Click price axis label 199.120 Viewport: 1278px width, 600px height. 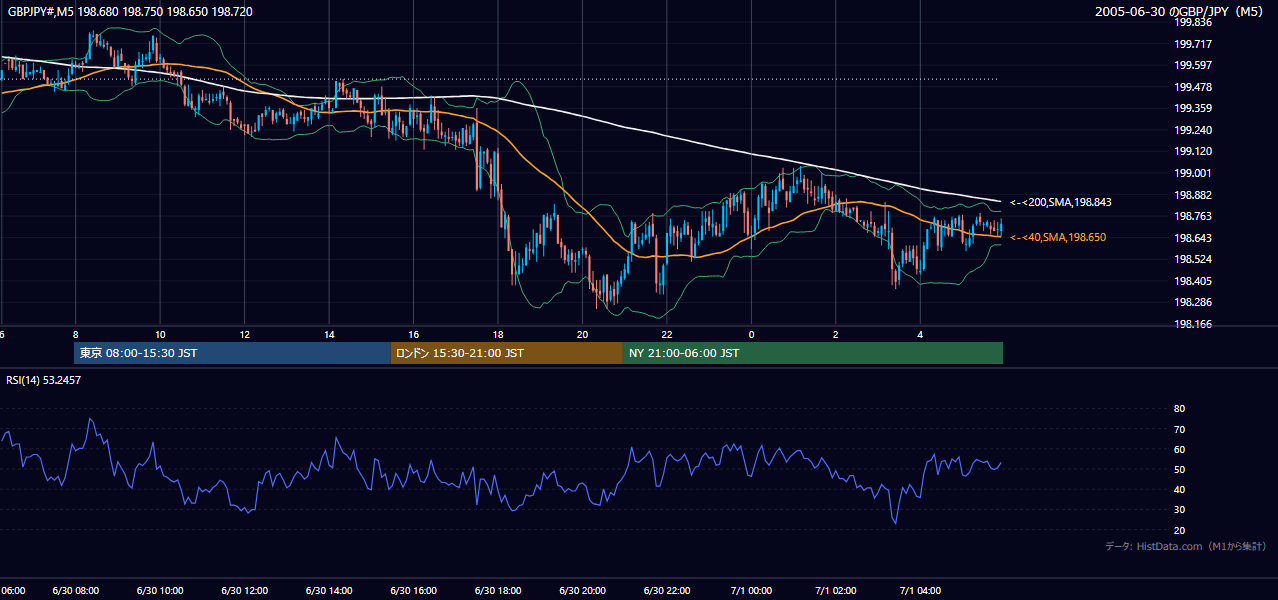(x=1193, y=152)
